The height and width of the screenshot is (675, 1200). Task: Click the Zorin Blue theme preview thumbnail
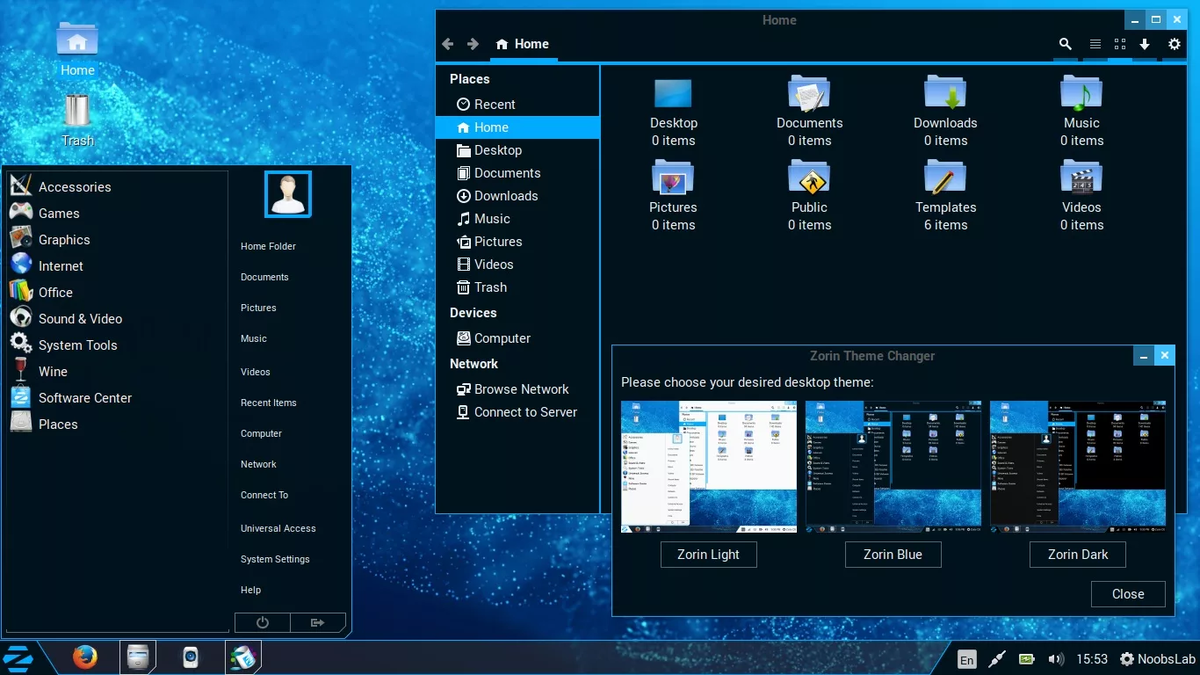pyautogui.click(x=893, y=466)
